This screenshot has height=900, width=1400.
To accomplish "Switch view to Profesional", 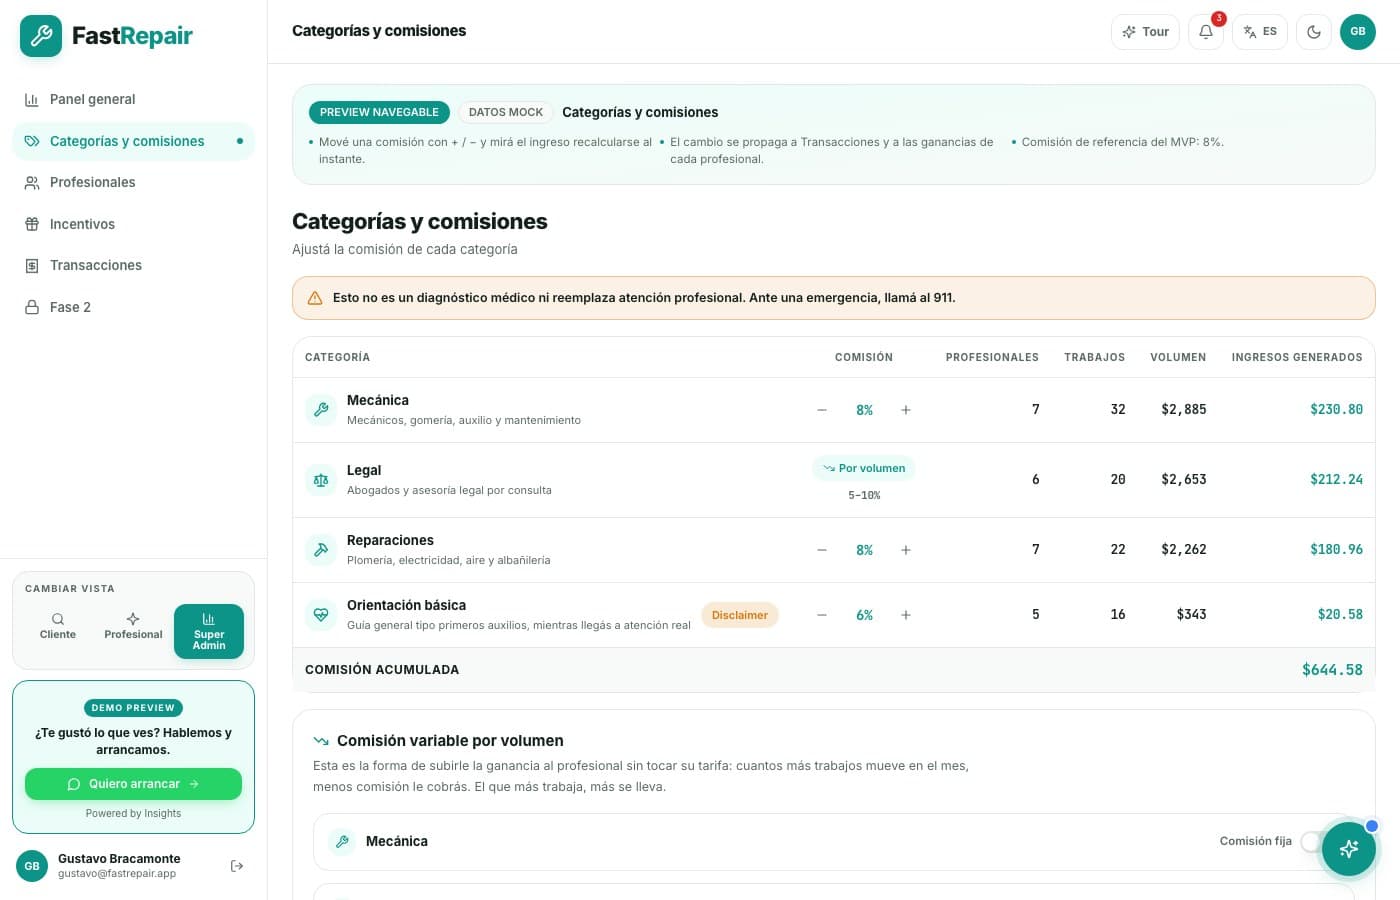I will 133,626.
